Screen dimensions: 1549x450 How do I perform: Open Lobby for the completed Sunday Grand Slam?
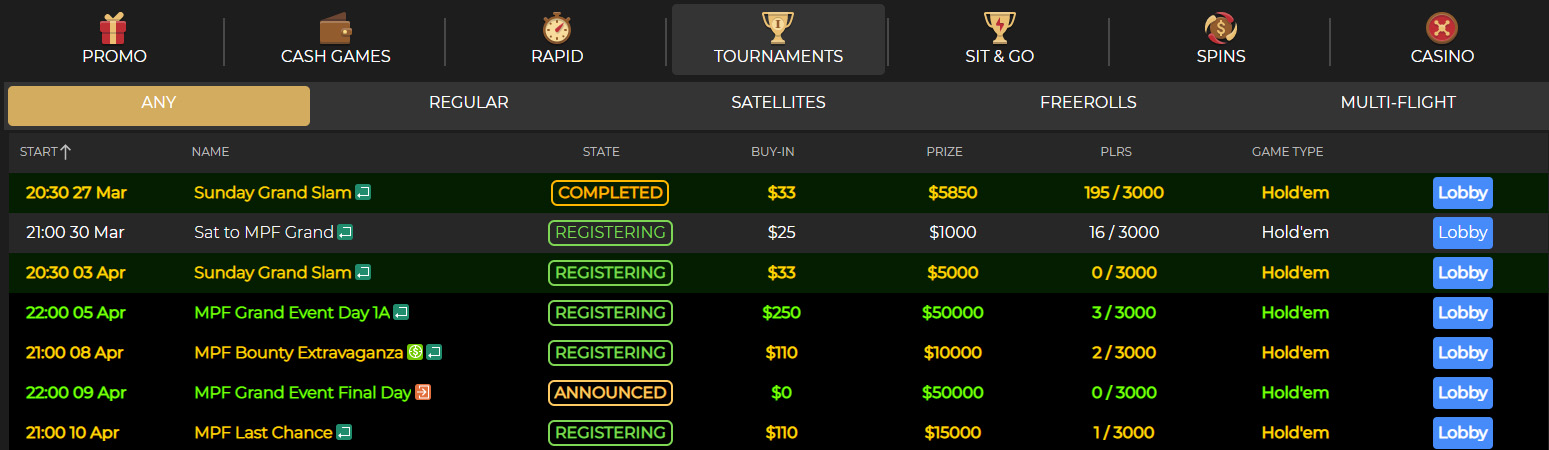pyautogui.click(x=1463, y=193)
